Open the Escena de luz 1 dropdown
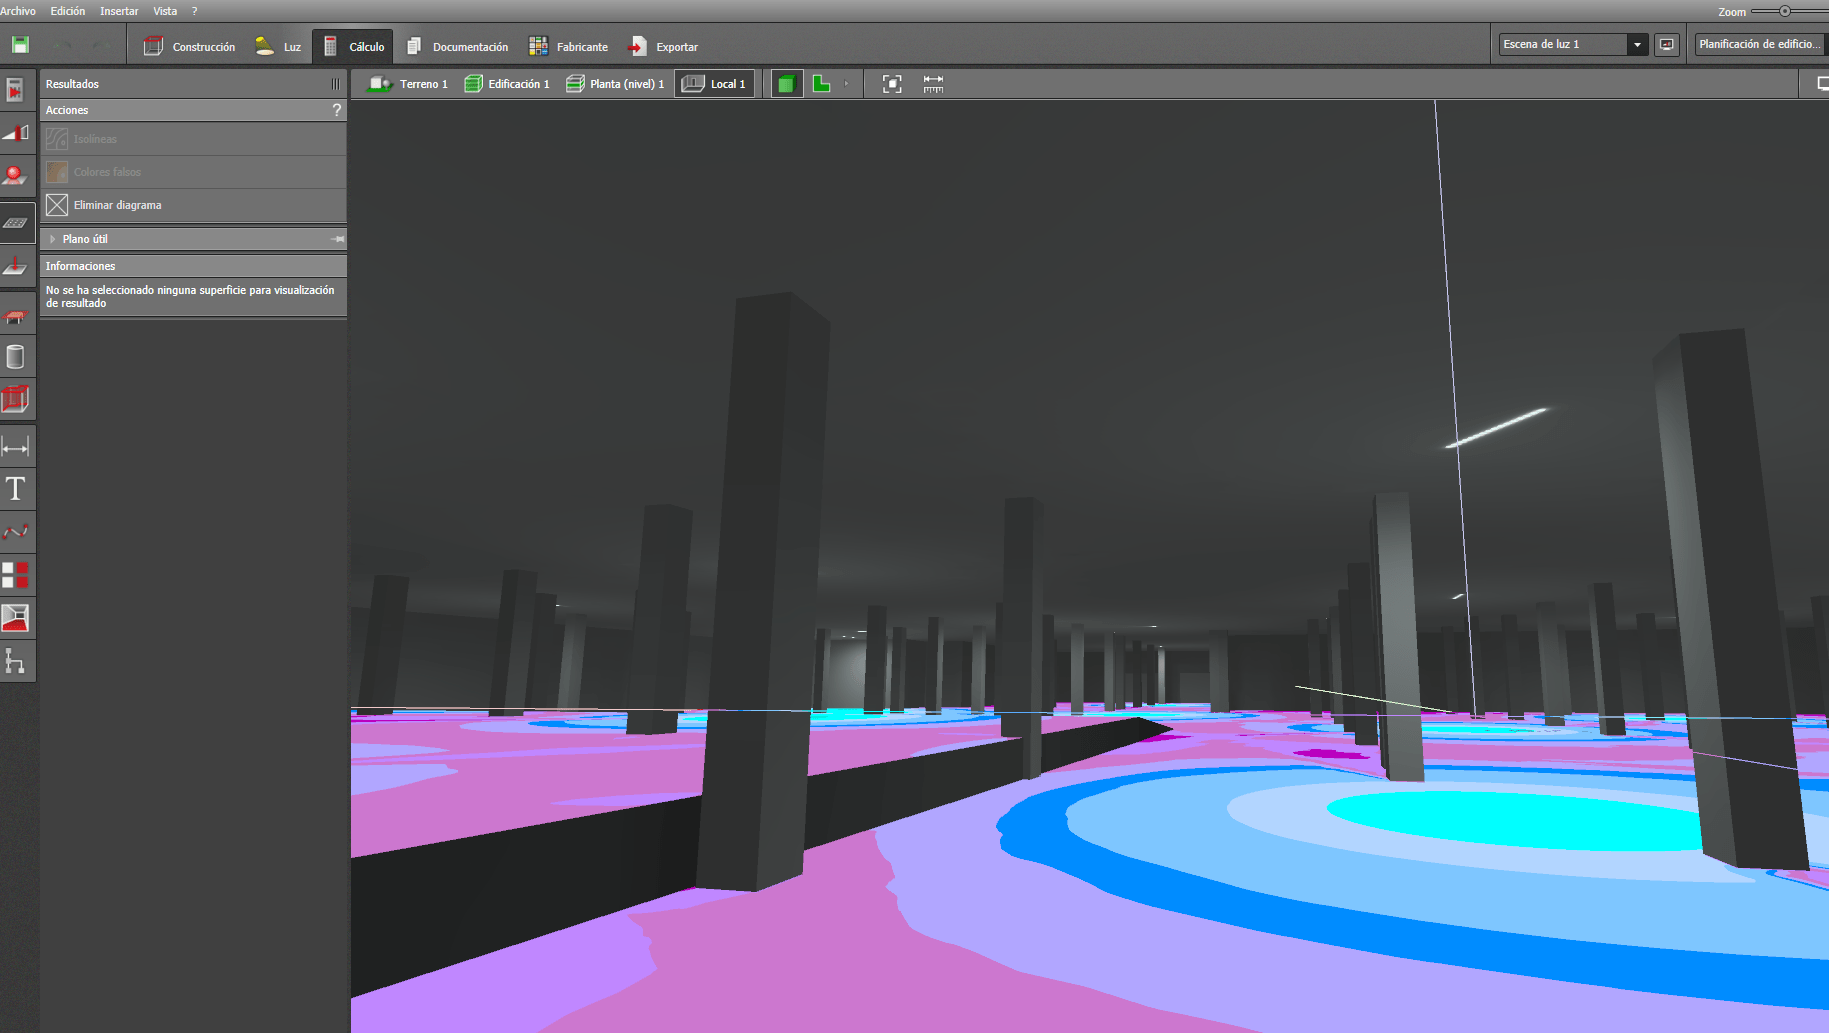Image resolution: width=1829 pixels, height=1033 pixels. (1636, 45)
